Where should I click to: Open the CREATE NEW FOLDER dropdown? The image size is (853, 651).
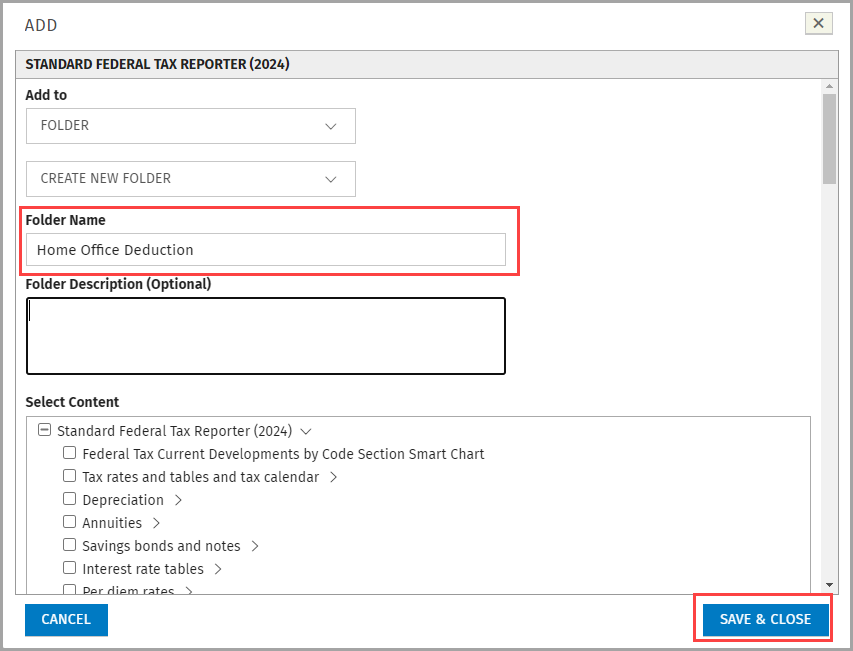coord(190,178)
